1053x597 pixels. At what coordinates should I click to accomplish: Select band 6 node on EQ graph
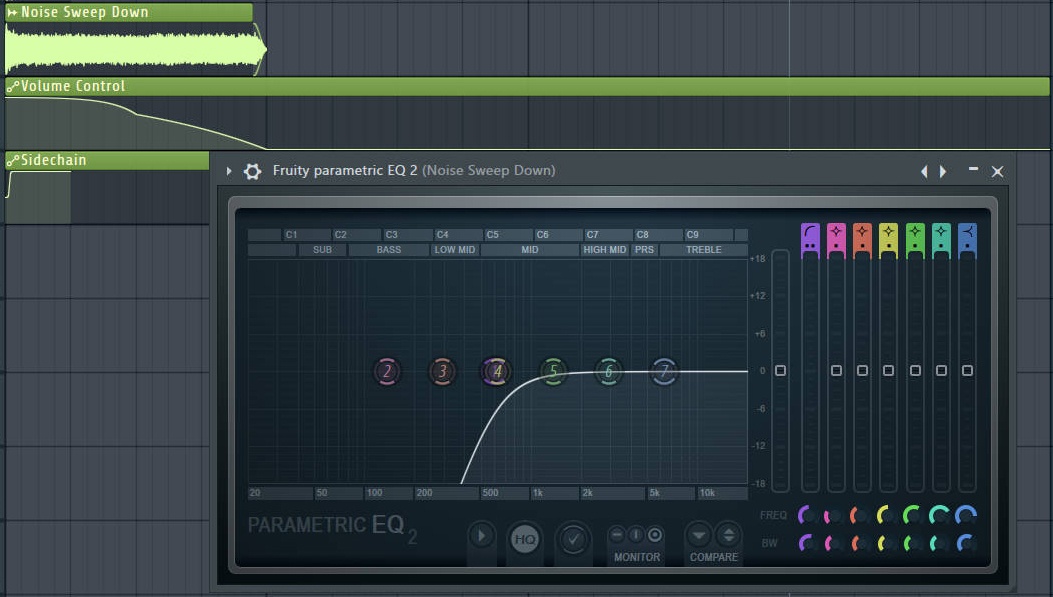click(x=608, y=371)
